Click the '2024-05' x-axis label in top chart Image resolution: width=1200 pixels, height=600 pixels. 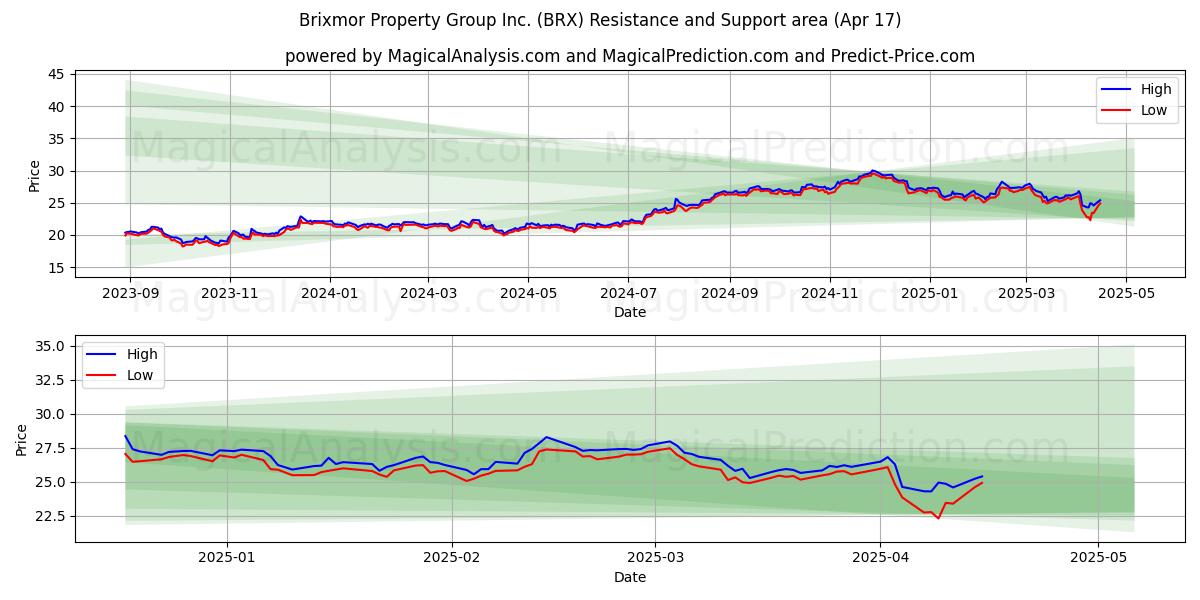pyautogui.click(x=528, y=294)
